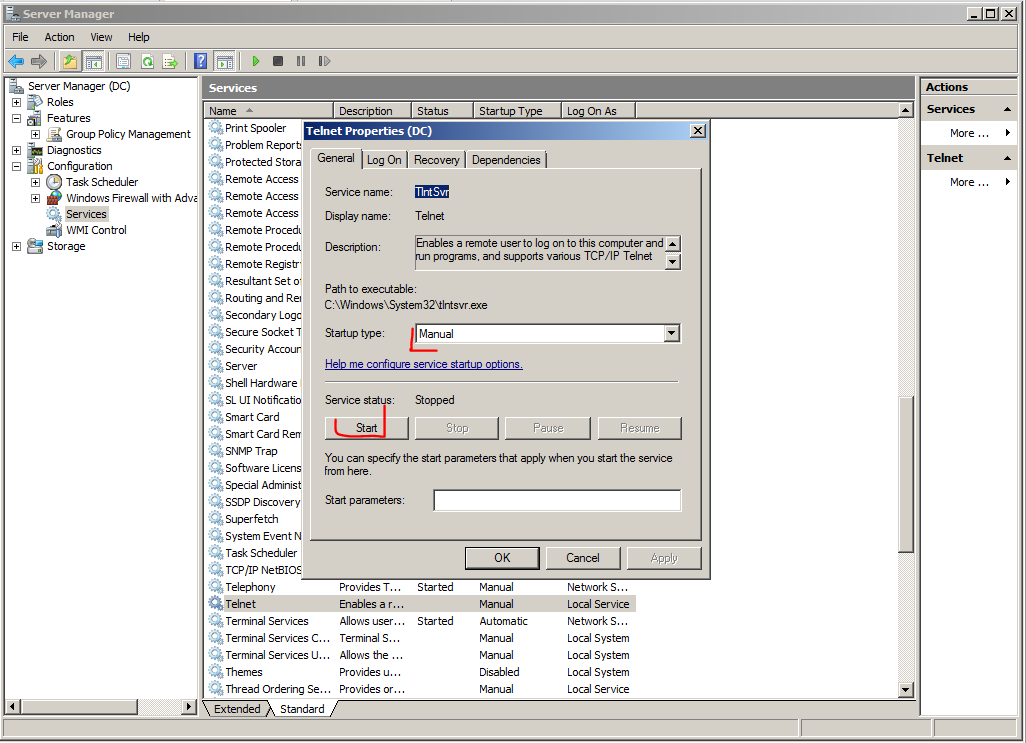Switch to the Recovery tab
This screenshot has width=1026, height=743.
click(436, 160)
